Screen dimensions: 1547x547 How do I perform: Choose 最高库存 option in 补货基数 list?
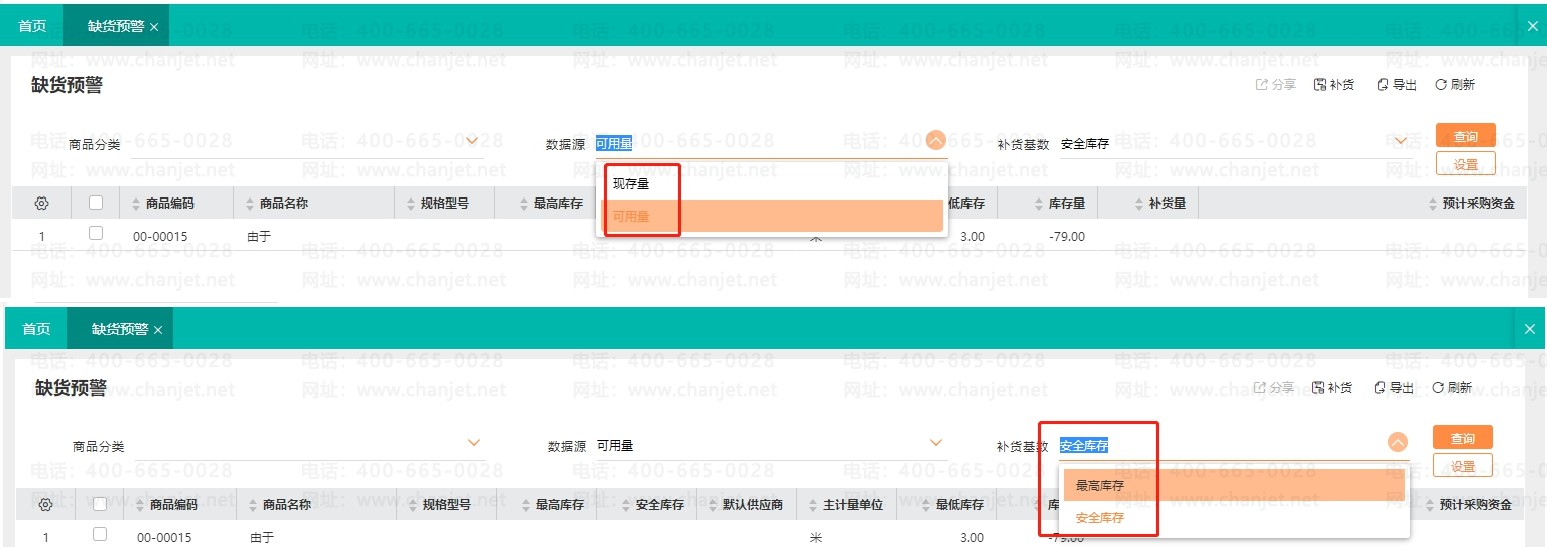[x=1234, y=486]
